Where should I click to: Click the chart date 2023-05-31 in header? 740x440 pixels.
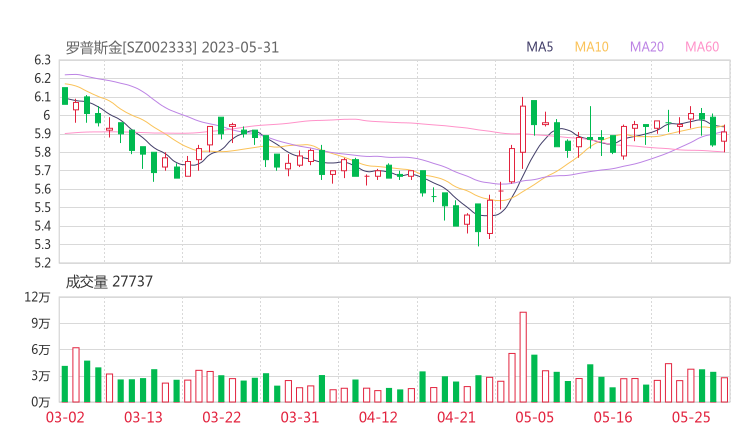(240, 47)
